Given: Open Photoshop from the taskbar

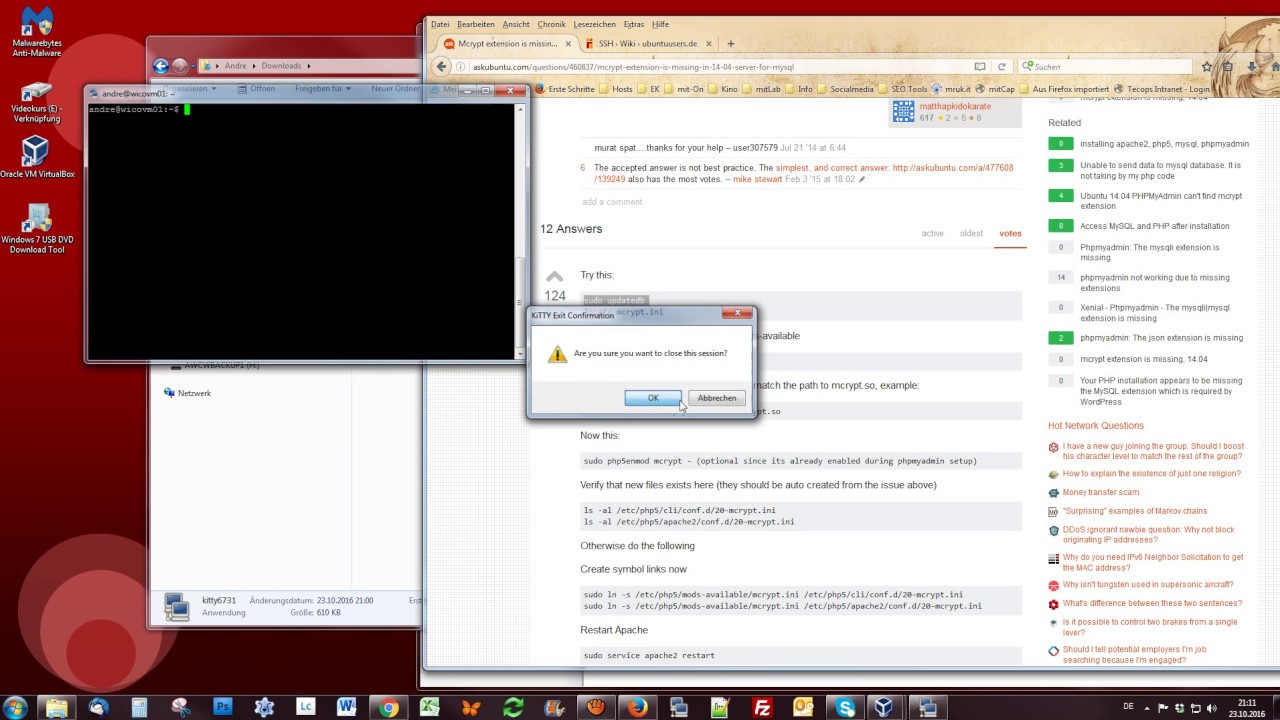Looking at the screenshot, I should 222,707.
